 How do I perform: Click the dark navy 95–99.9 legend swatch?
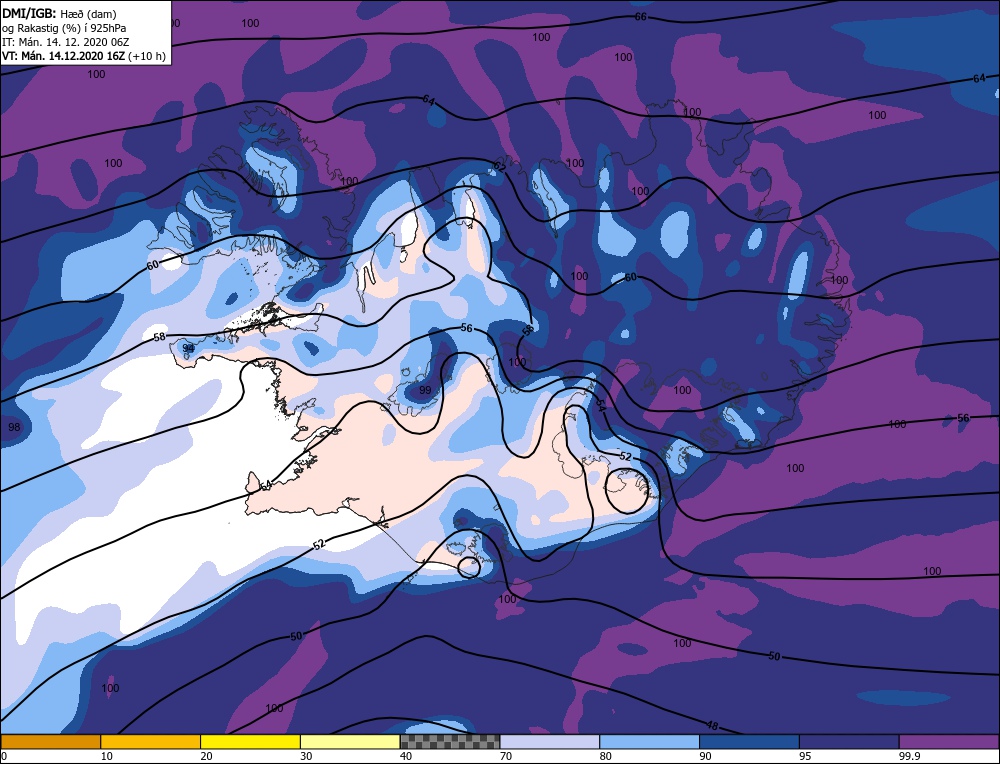pos(849,741)
